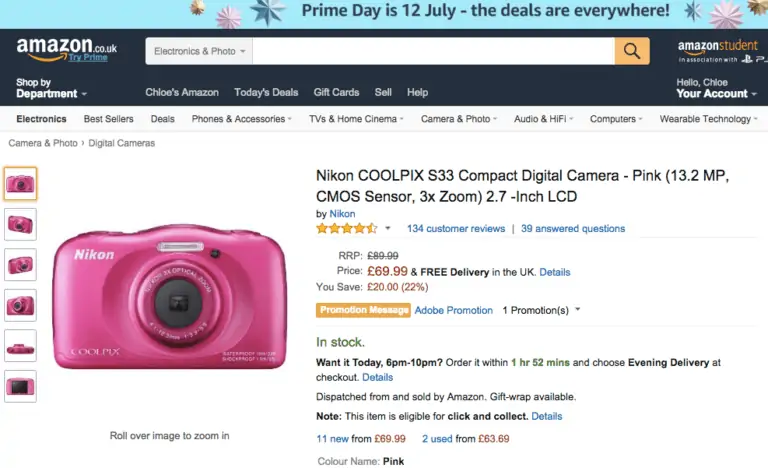
Task: Expand the Shop by Department menu
Action: point(51,88)
